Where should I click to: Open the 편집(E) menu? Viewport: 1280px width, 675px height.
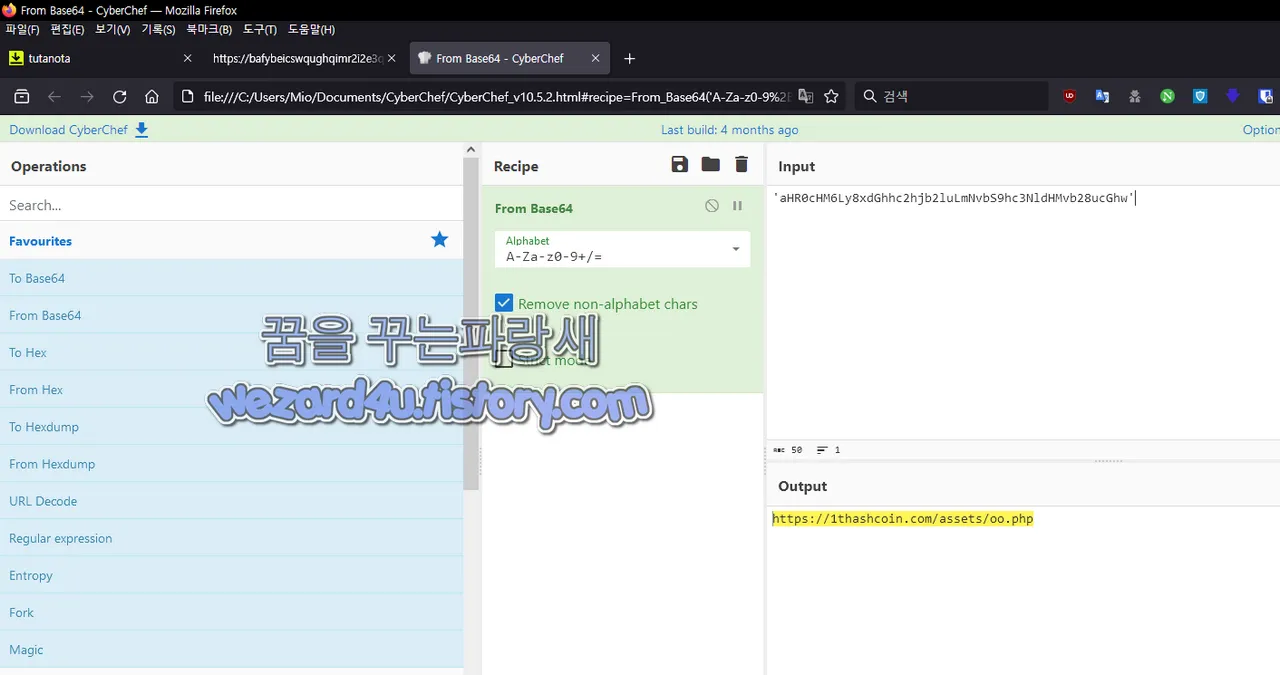click(x=67, y=30)
